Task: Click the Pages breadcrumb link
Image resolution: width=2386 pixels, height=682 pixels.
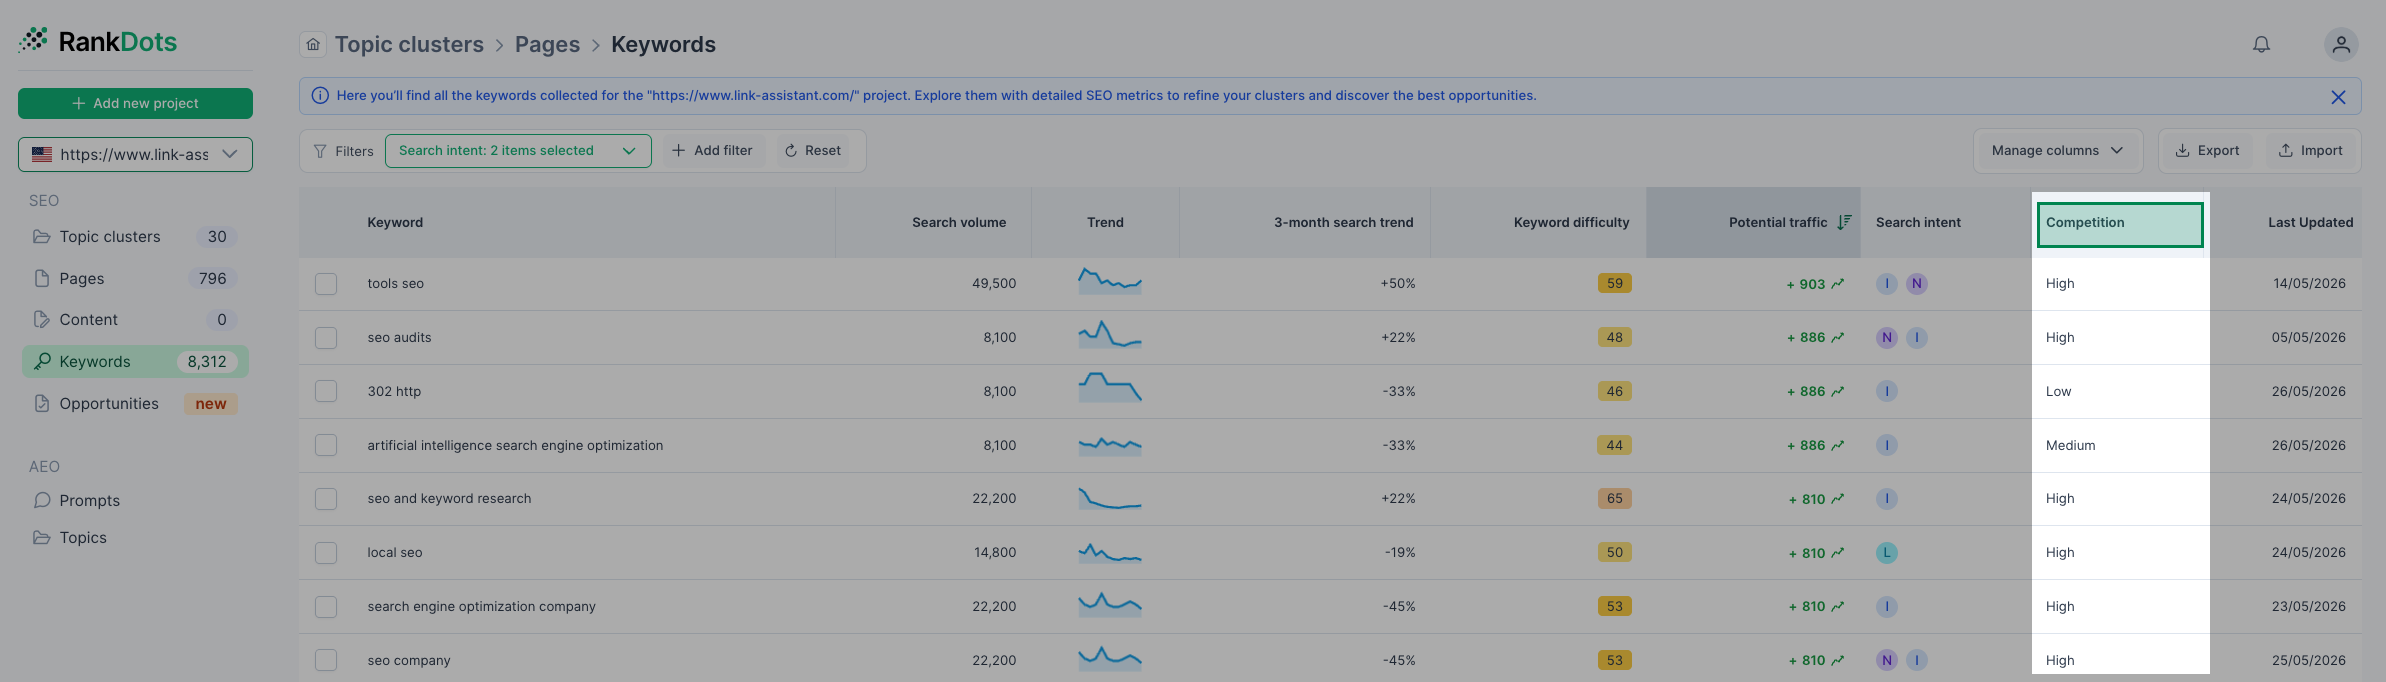Action: [547, 44]
